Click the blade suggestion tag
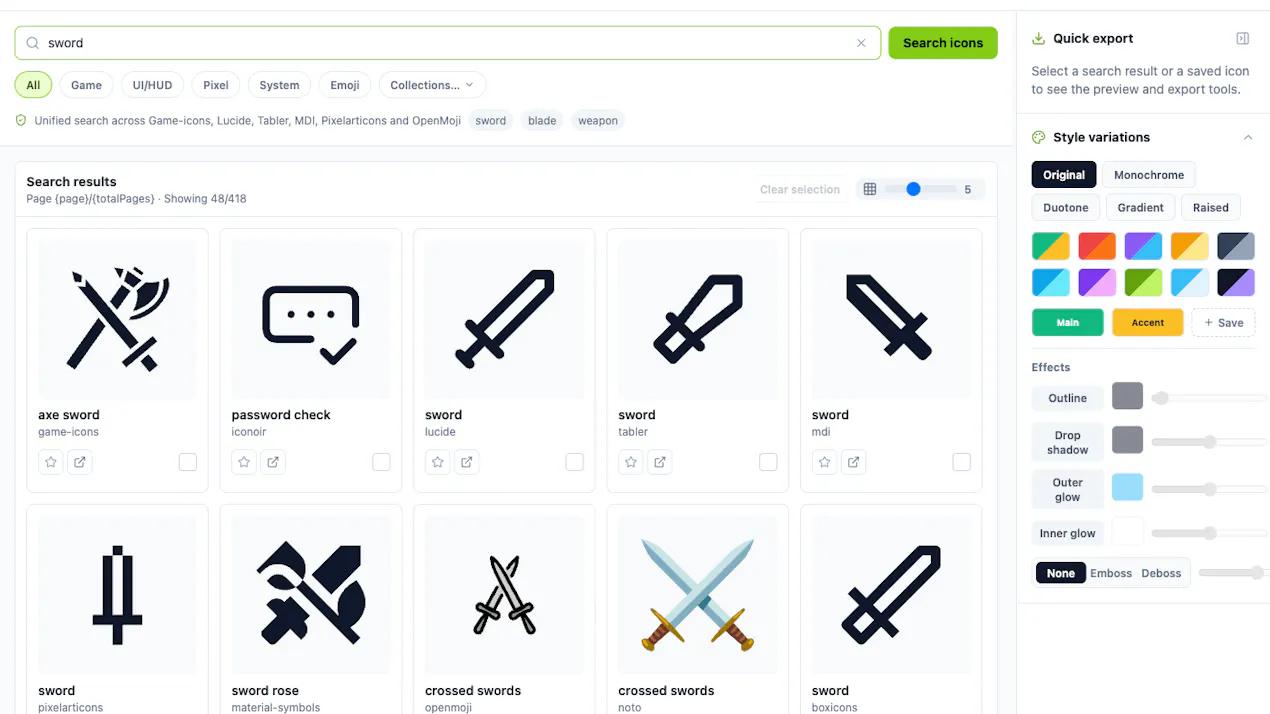This screenshot has width=1270, height=714. (542, 121)
